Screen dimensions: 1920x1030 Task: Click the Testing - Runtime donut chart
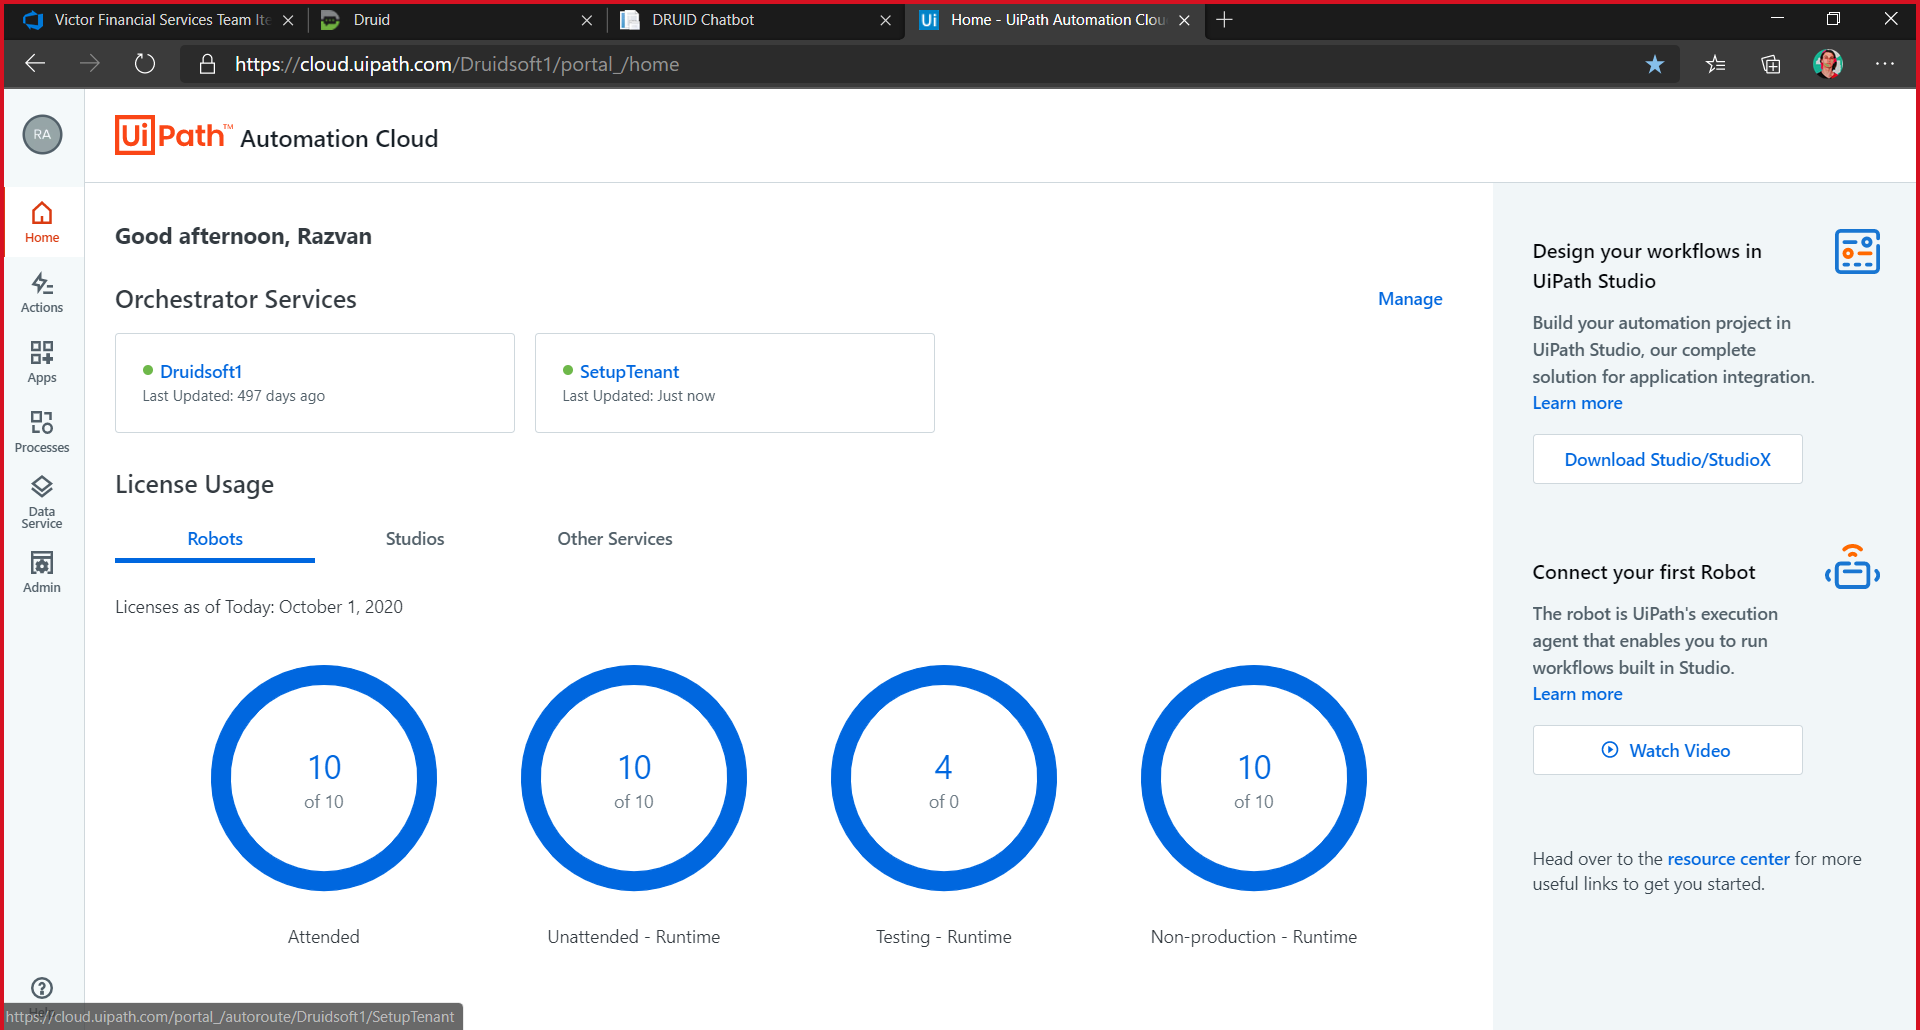944,778
